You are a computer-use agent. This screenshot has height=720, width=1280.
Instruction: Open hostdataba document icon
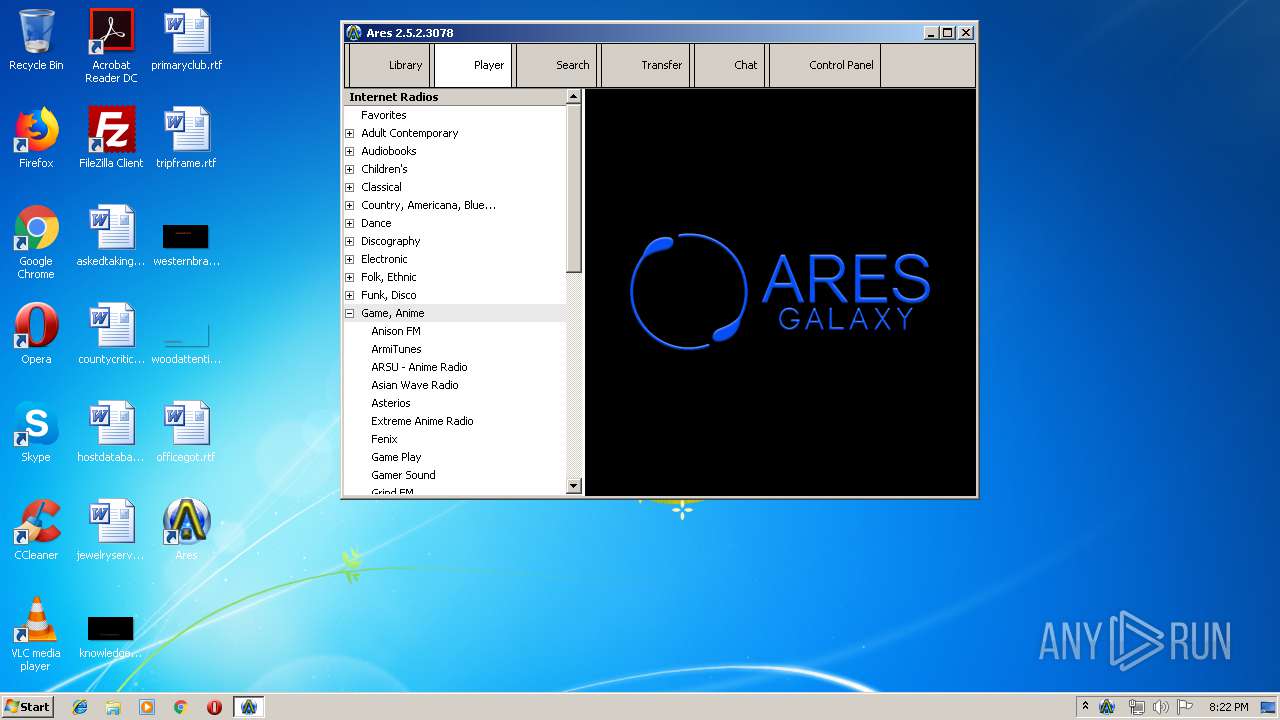pyautogui.click(x=111, y=432)
